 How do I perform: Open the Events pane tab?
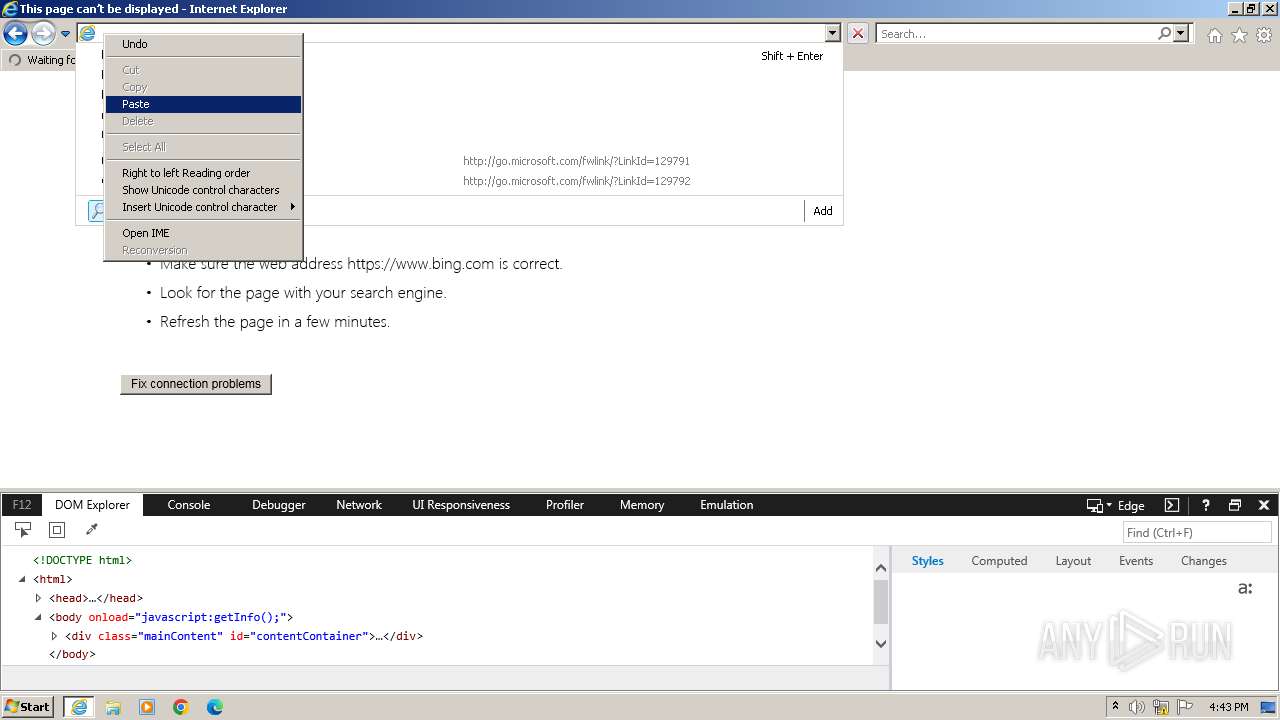[1136, 561]
